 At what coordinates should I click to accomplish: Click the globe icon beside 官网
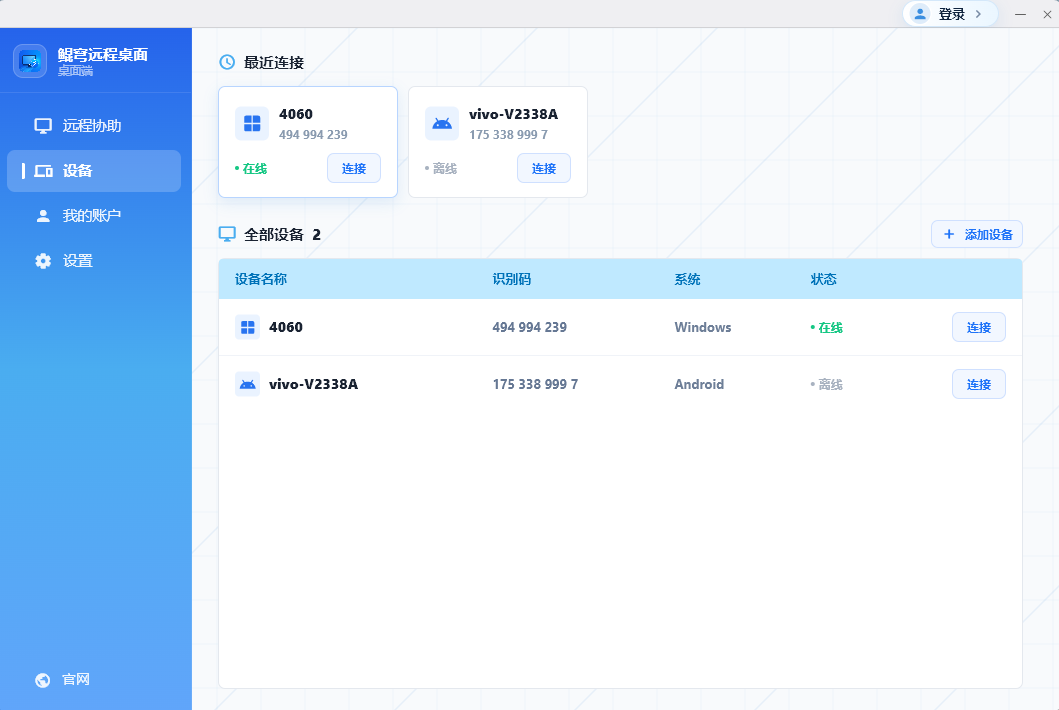pos(43,680)
